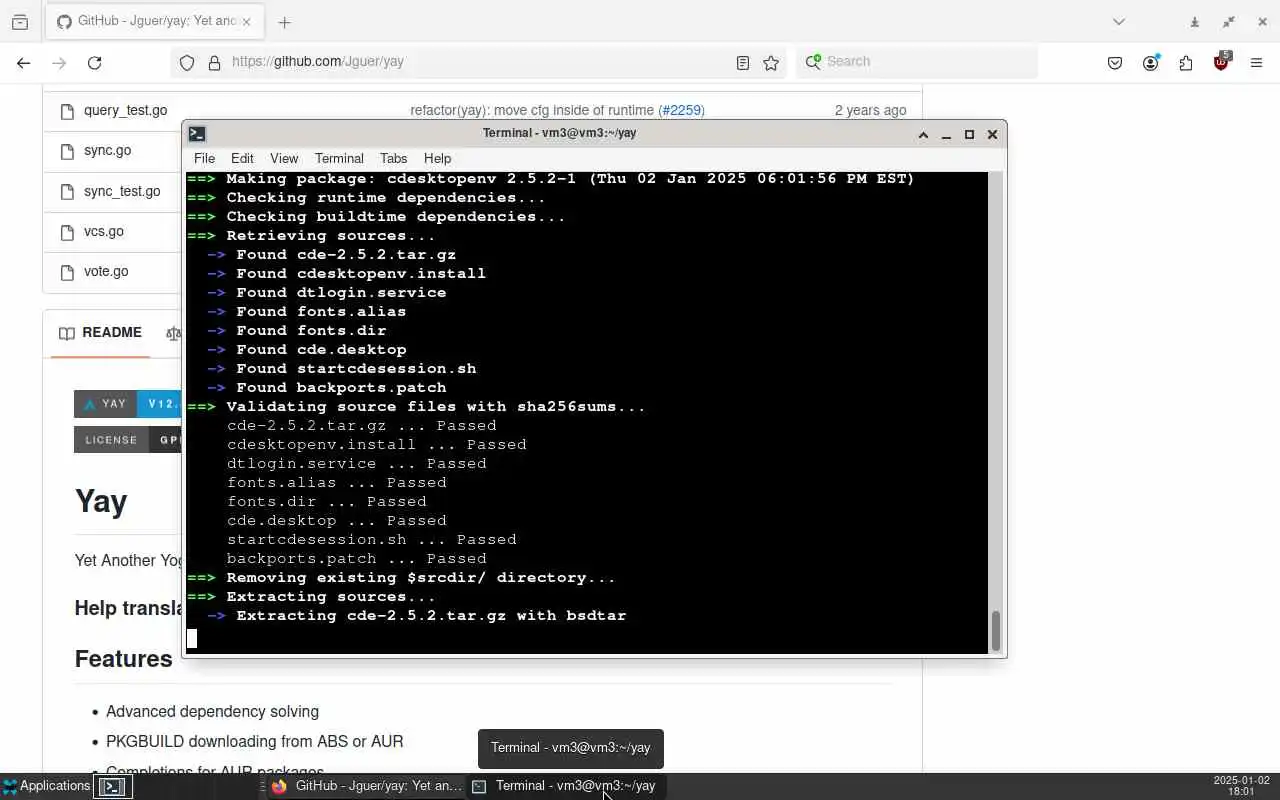
Task: Open pull request #2259 link
Action: (681, 110)
